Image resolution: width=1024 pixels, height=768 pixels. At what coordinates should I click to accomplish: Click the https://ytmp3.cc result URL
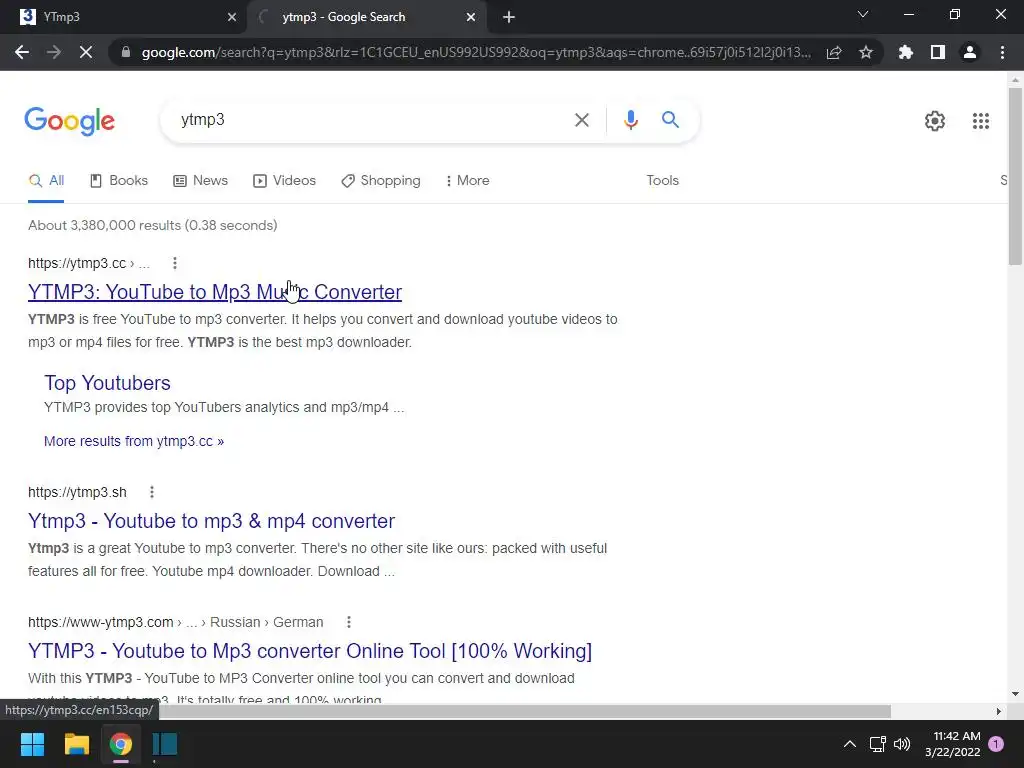click(x=77, y=263)
